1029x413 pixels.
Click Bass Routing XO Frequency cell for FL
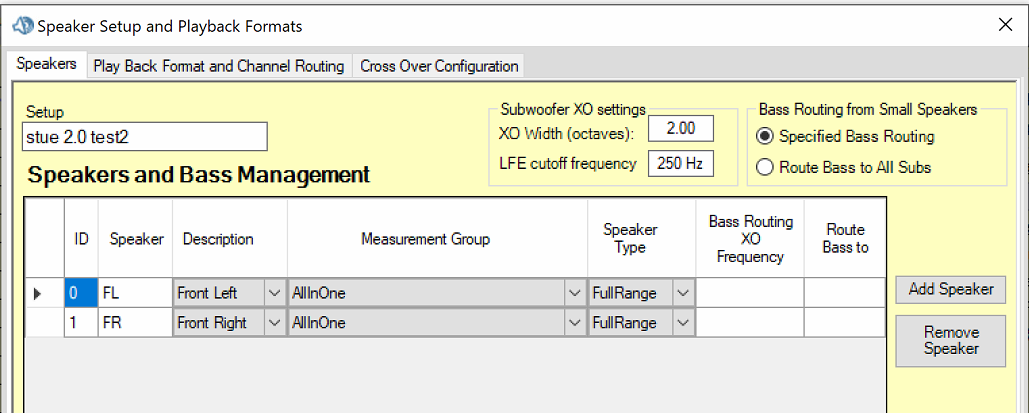coord(749,293)
